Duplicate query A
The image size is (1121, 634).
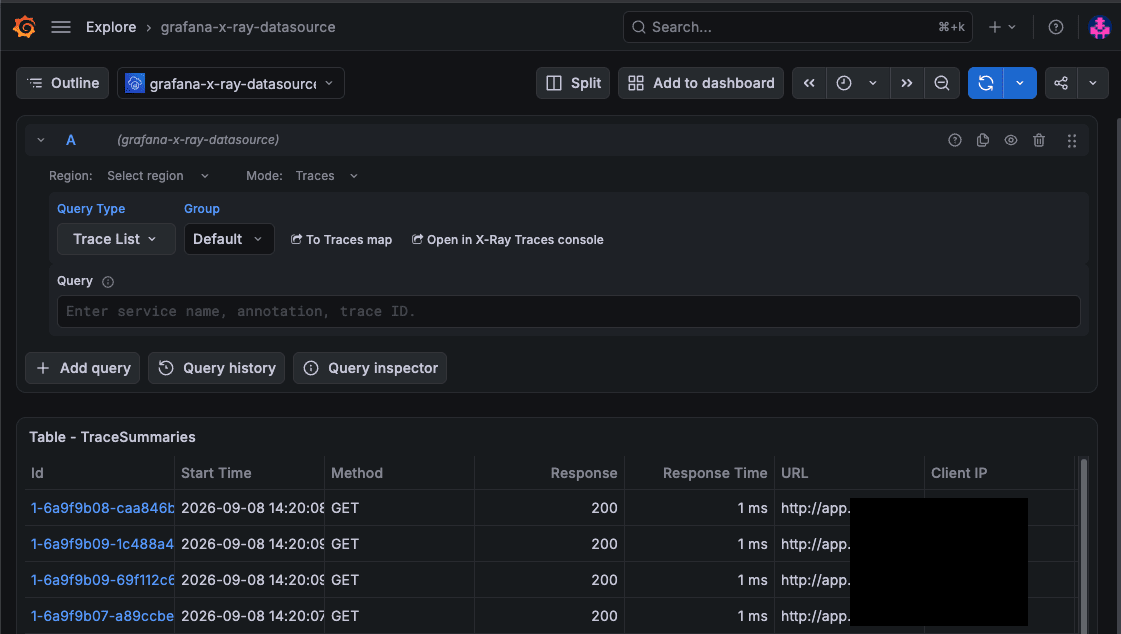982,140
